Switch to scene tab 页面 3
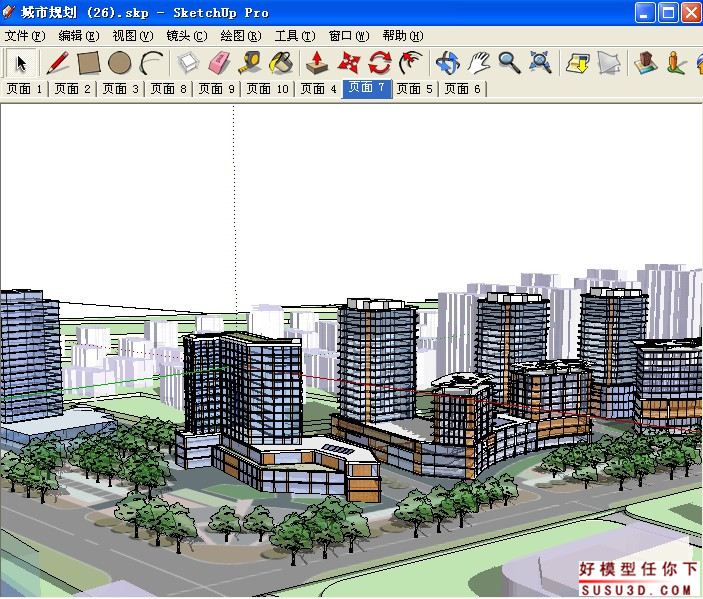Image resolution: width=703 pixels, height=599 pixels. tap(121, 89)
